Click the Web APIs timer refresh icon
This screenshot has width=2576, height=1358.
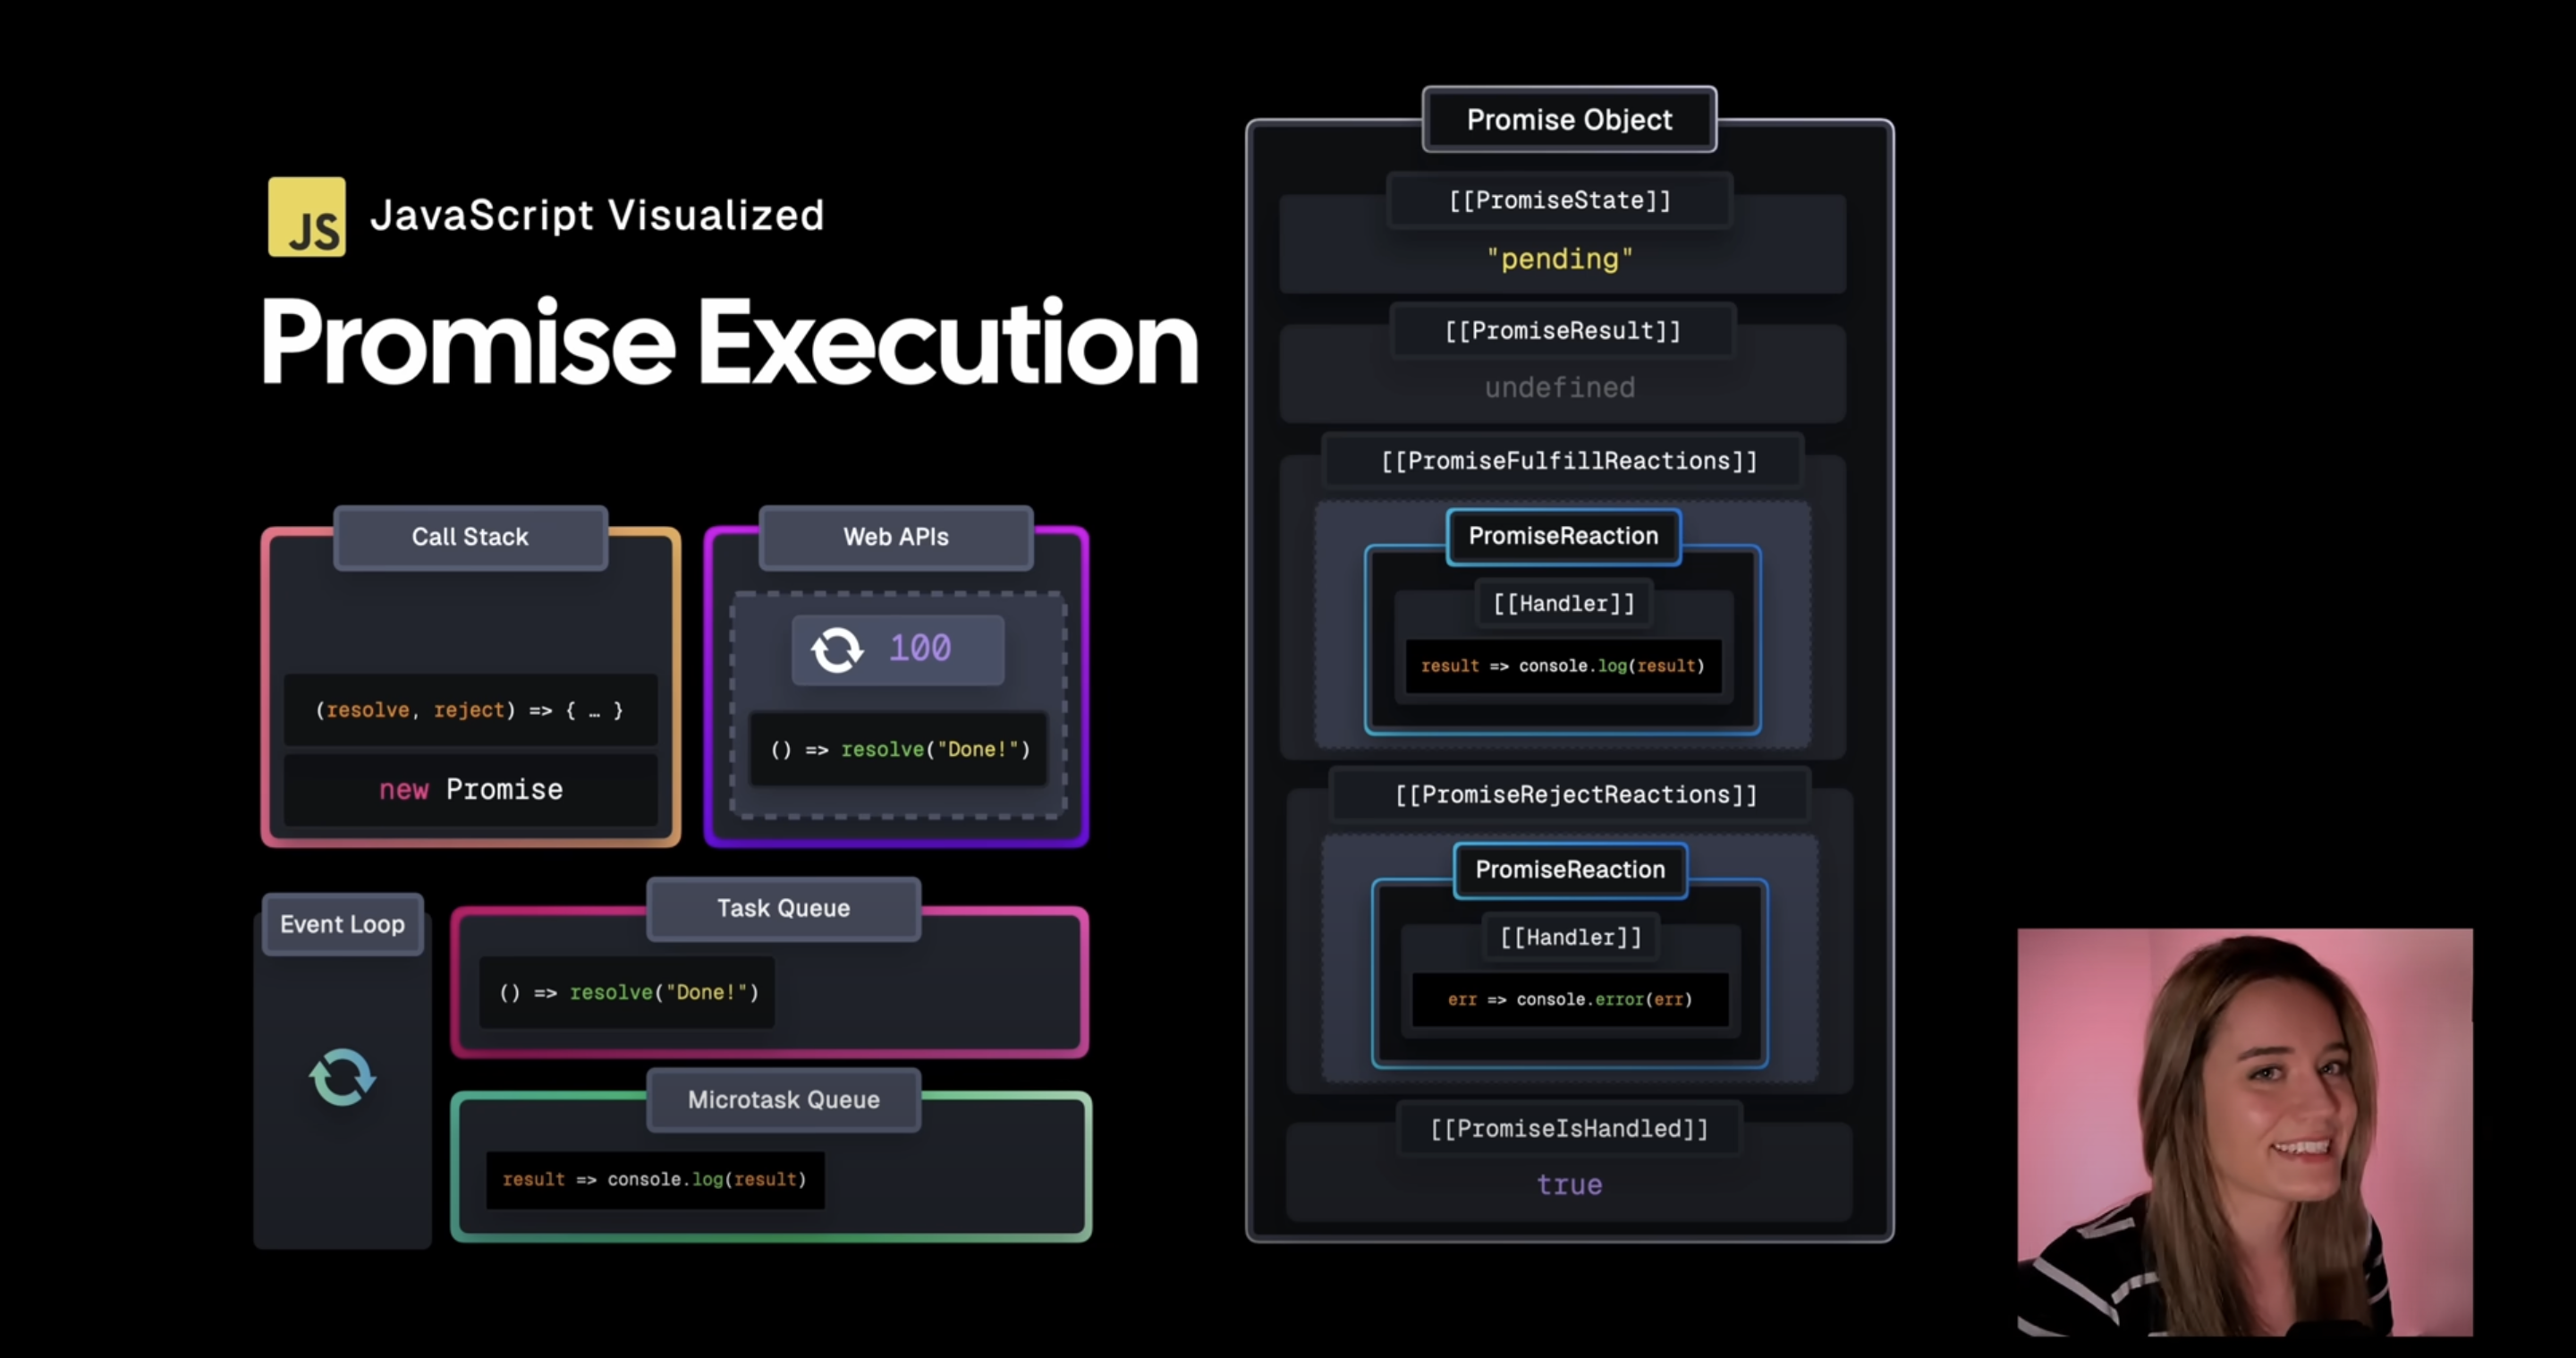[x=836, y=649]
